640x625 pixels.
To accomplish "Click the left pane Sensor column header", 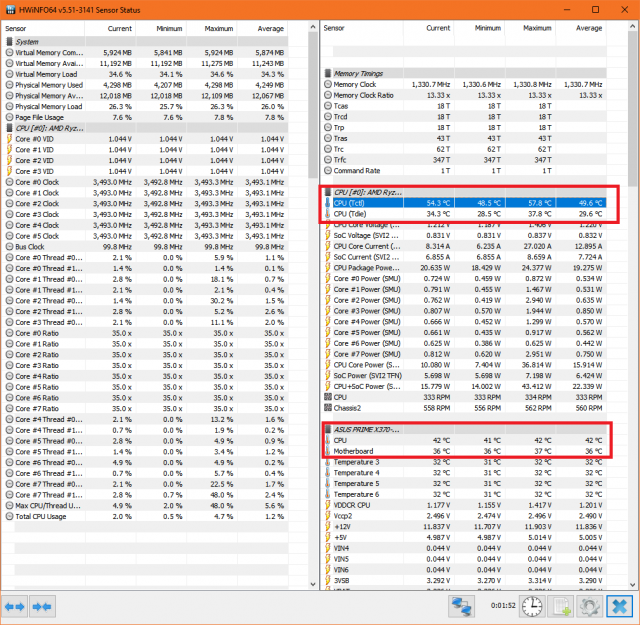I will click(x=43, y=29).
